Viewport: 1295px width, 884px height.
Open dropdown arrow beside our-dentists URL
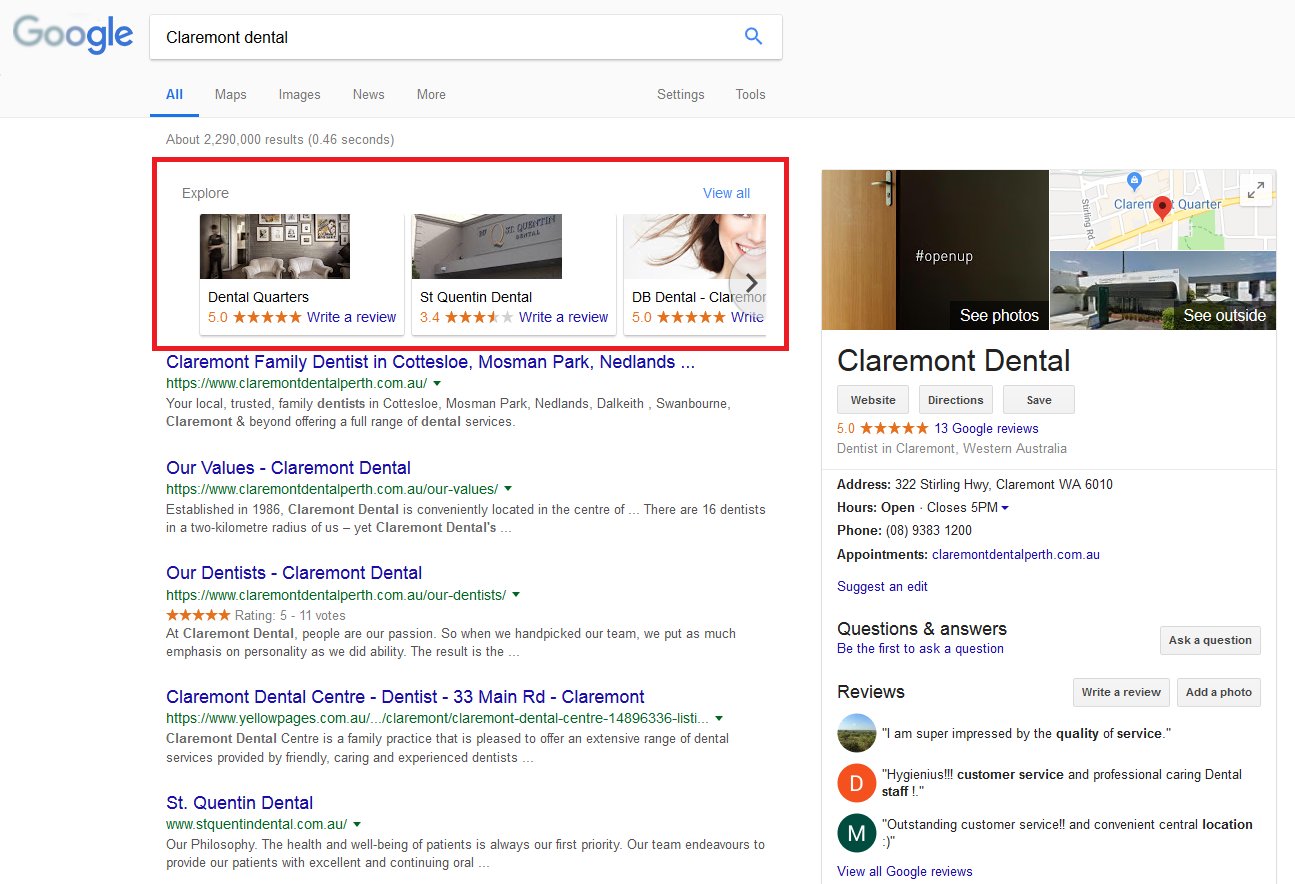click(516, 594)
